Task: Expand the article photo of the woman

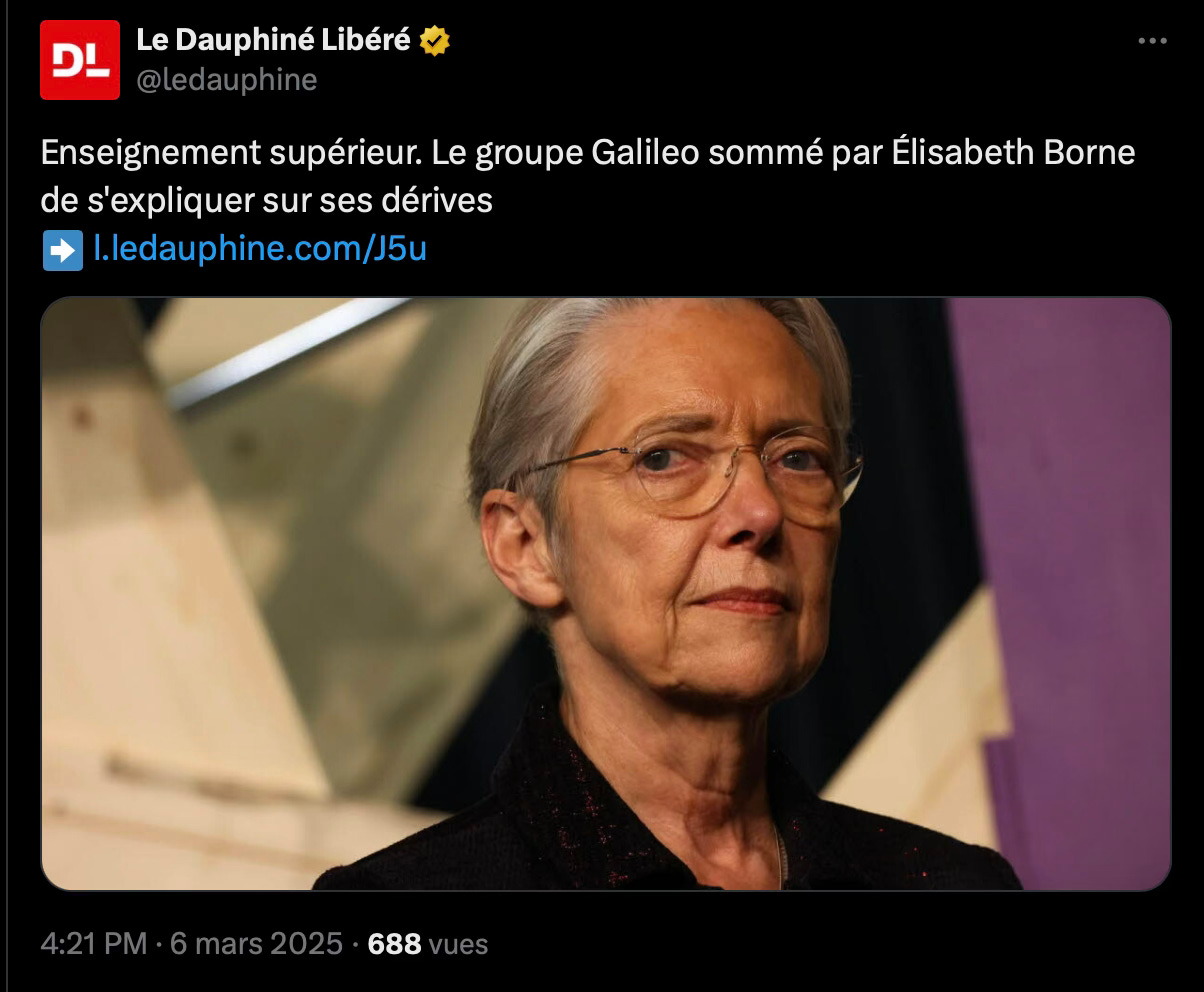Action: coord(605,593)
